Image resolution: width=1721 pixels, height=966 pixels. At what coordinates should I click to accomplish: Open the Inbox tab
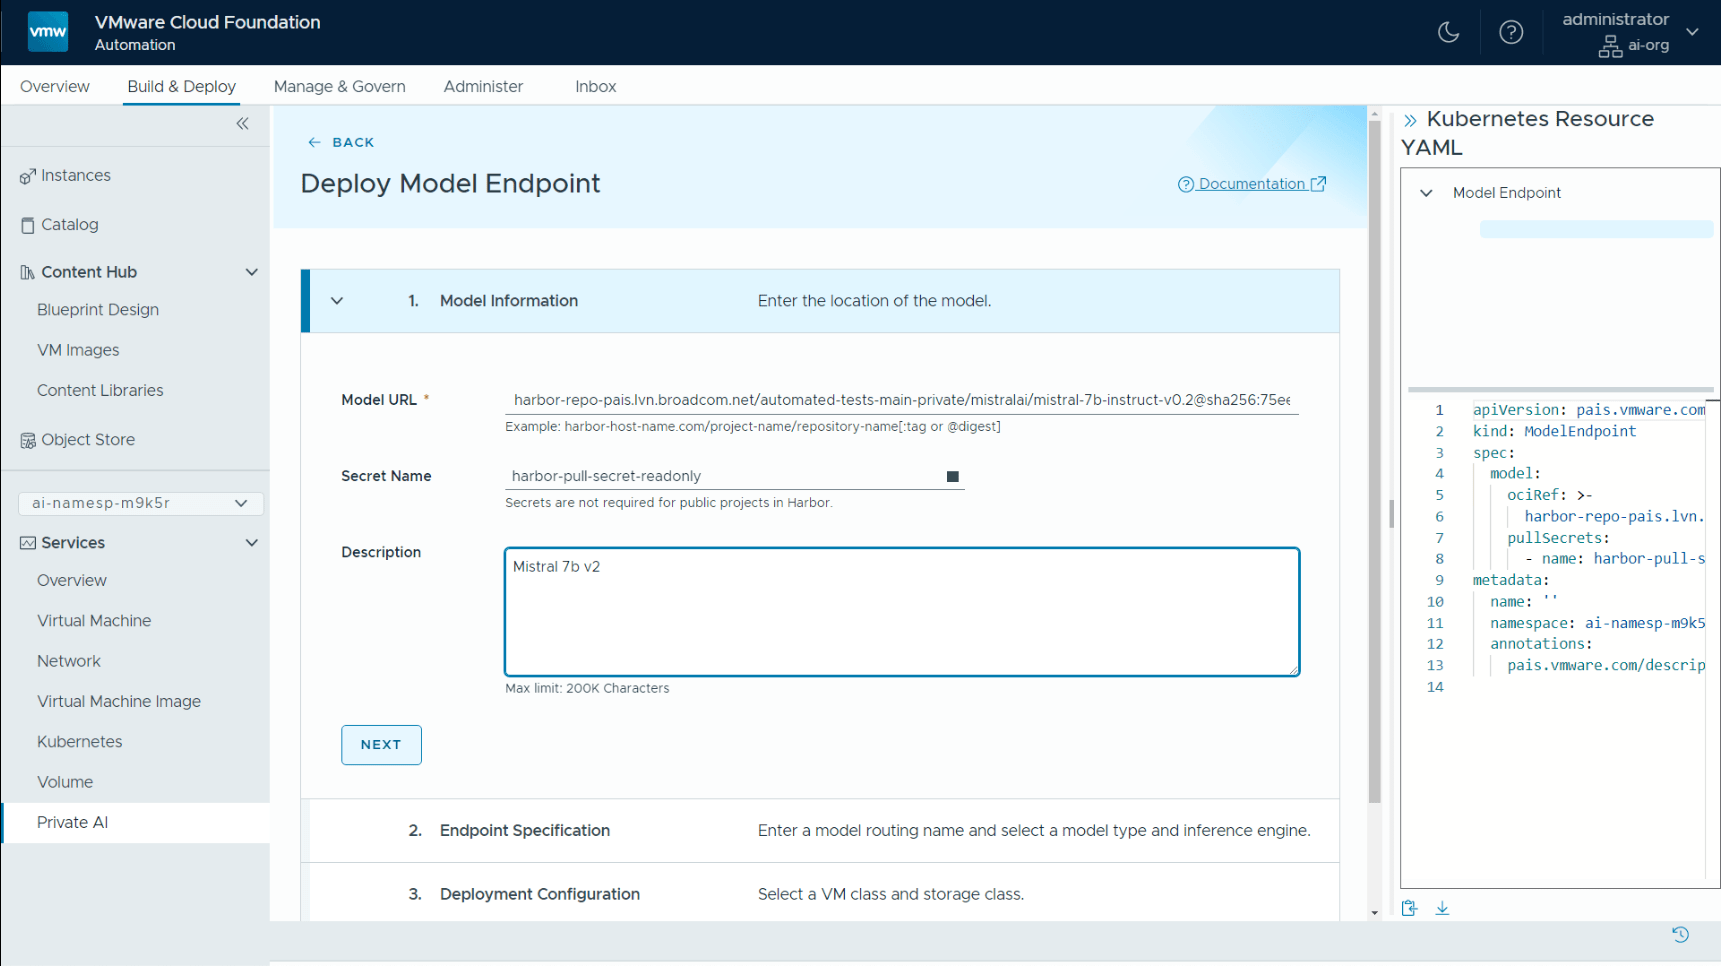[x=595, y=86]
